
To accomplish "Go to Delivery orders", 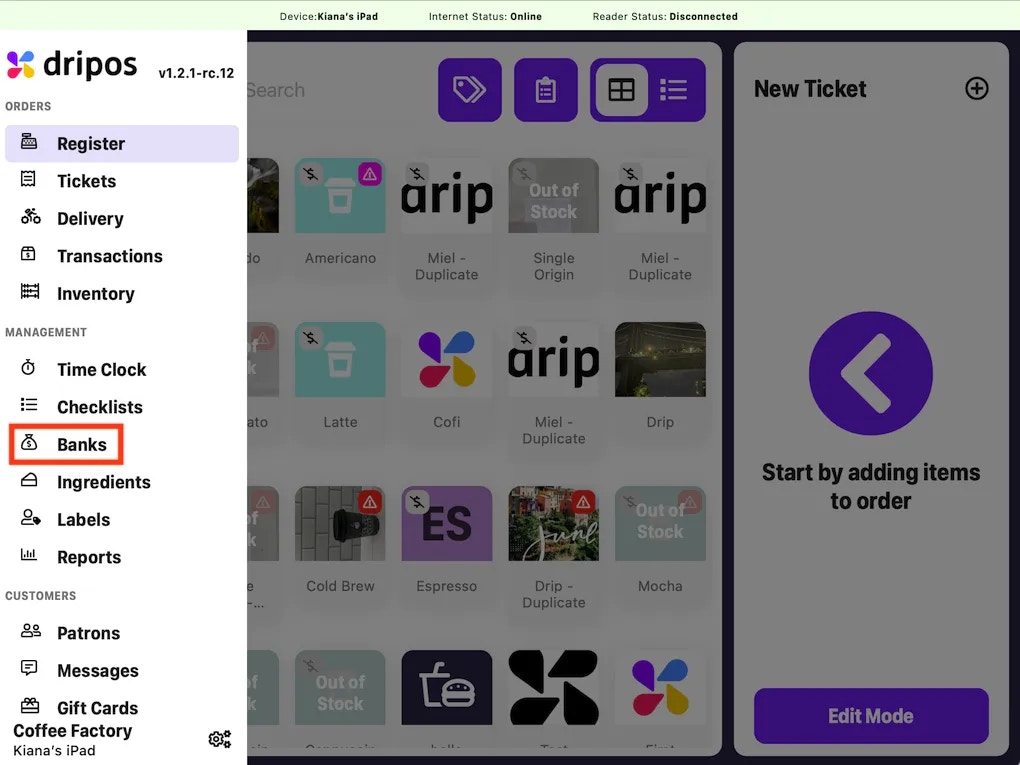I will coord(90,219).
